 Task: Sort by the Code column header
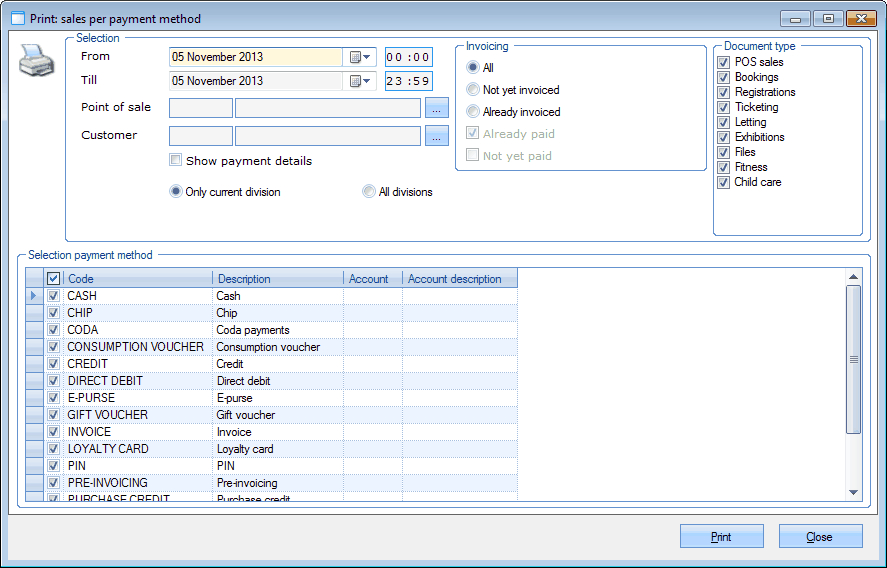click(x=138, y=279)
